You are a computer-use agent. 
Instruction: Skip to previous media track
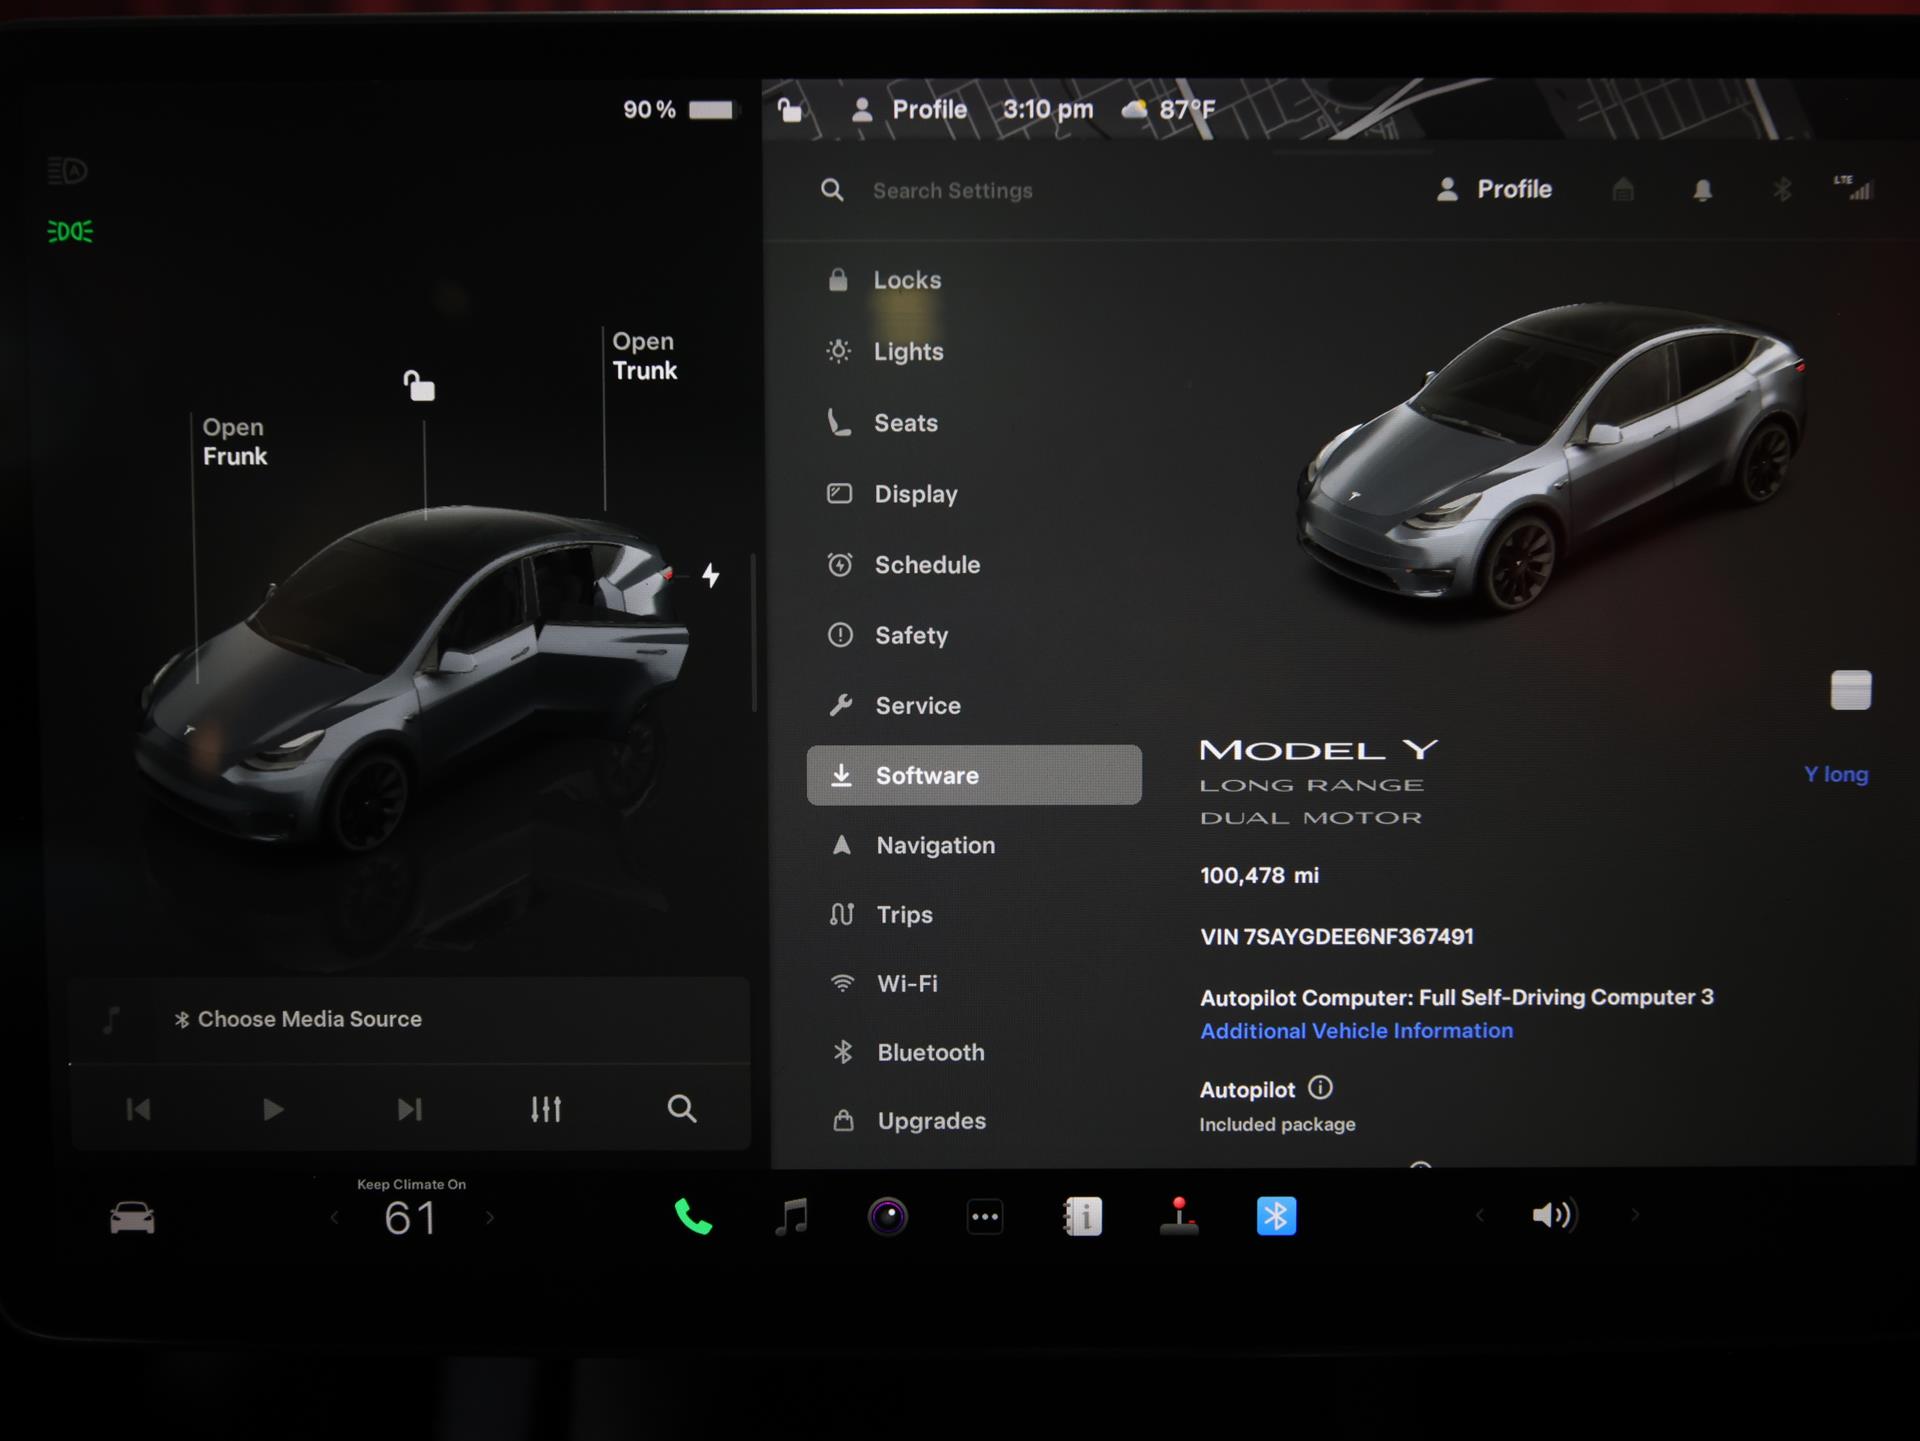[139, 1109]
